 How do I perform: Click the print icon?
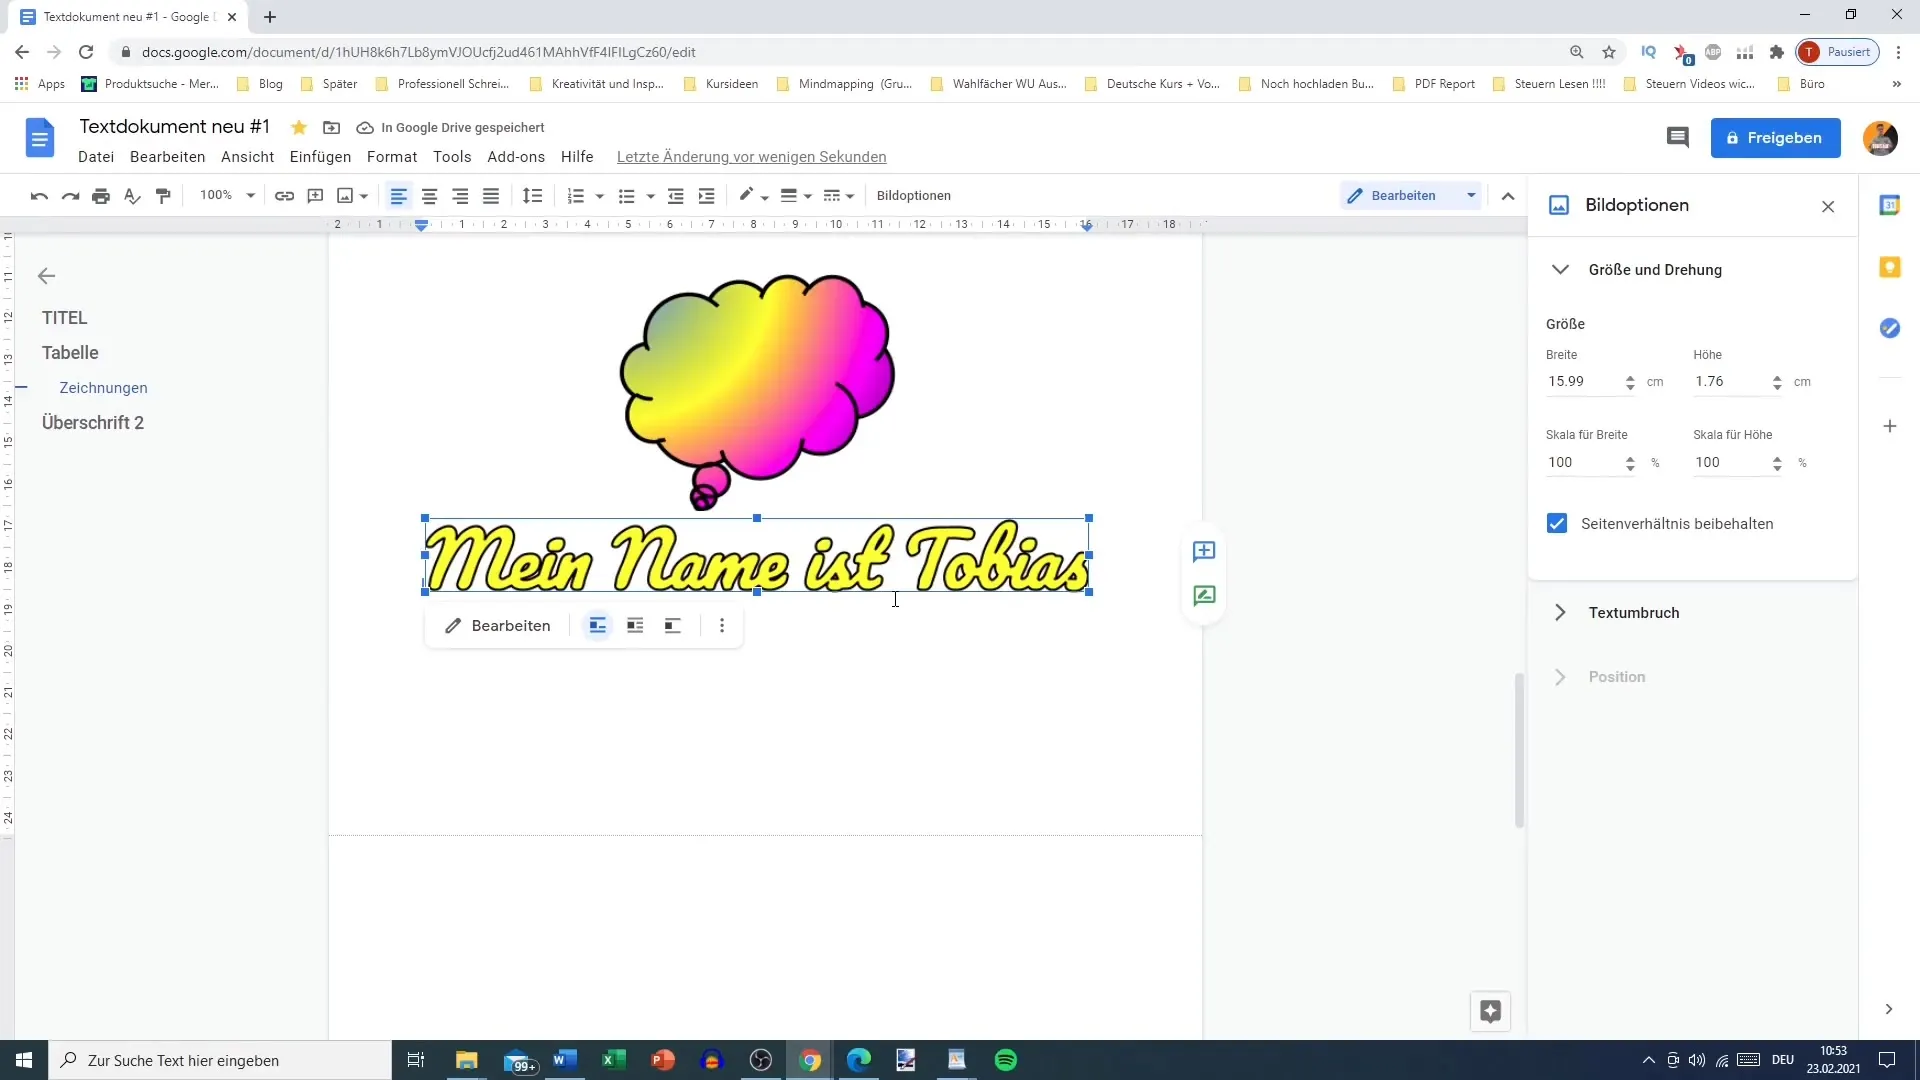101,196
